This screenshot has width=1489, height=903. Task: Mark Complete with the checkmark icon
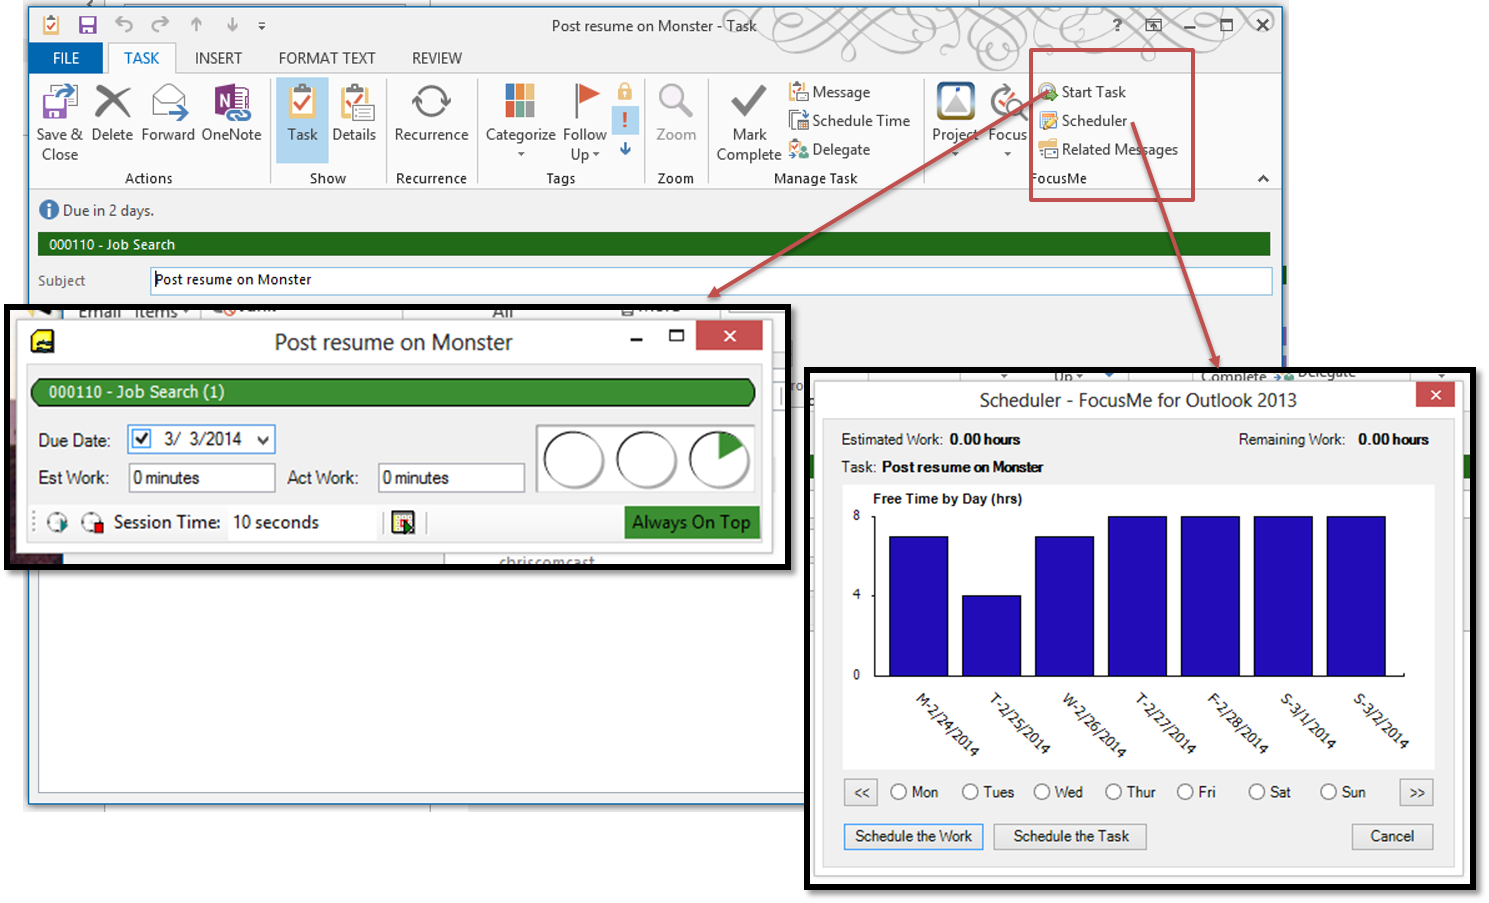click(x=748, y=102)
